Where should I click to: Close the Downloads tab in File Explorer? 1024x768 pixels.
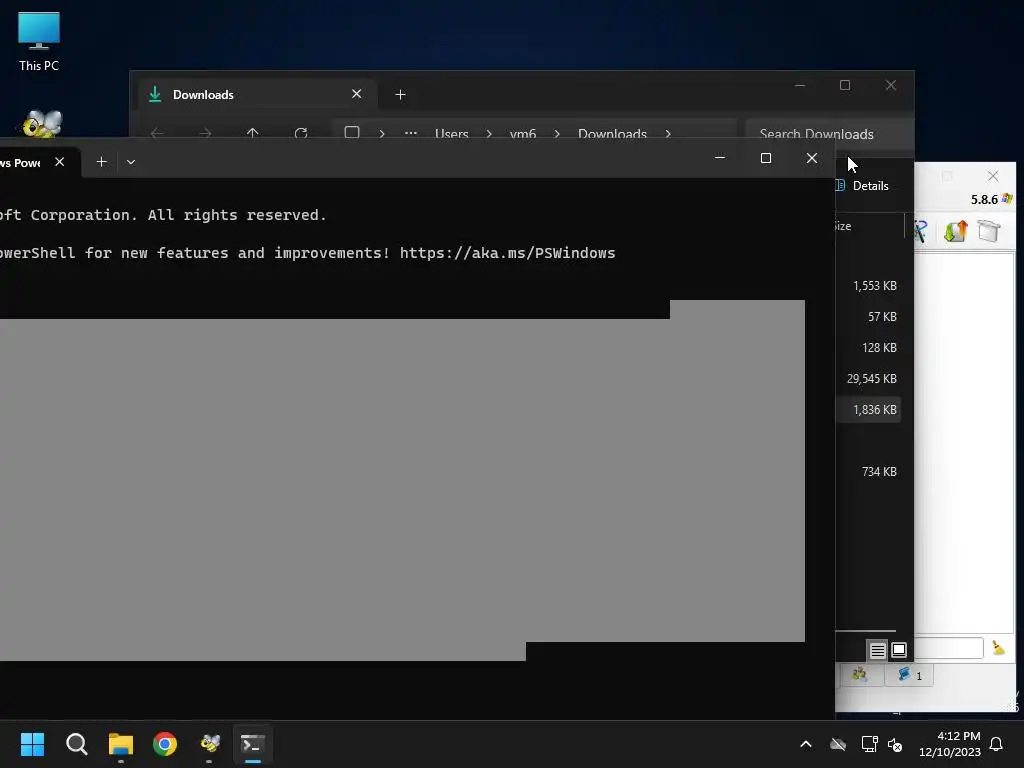tap(357, 94)
